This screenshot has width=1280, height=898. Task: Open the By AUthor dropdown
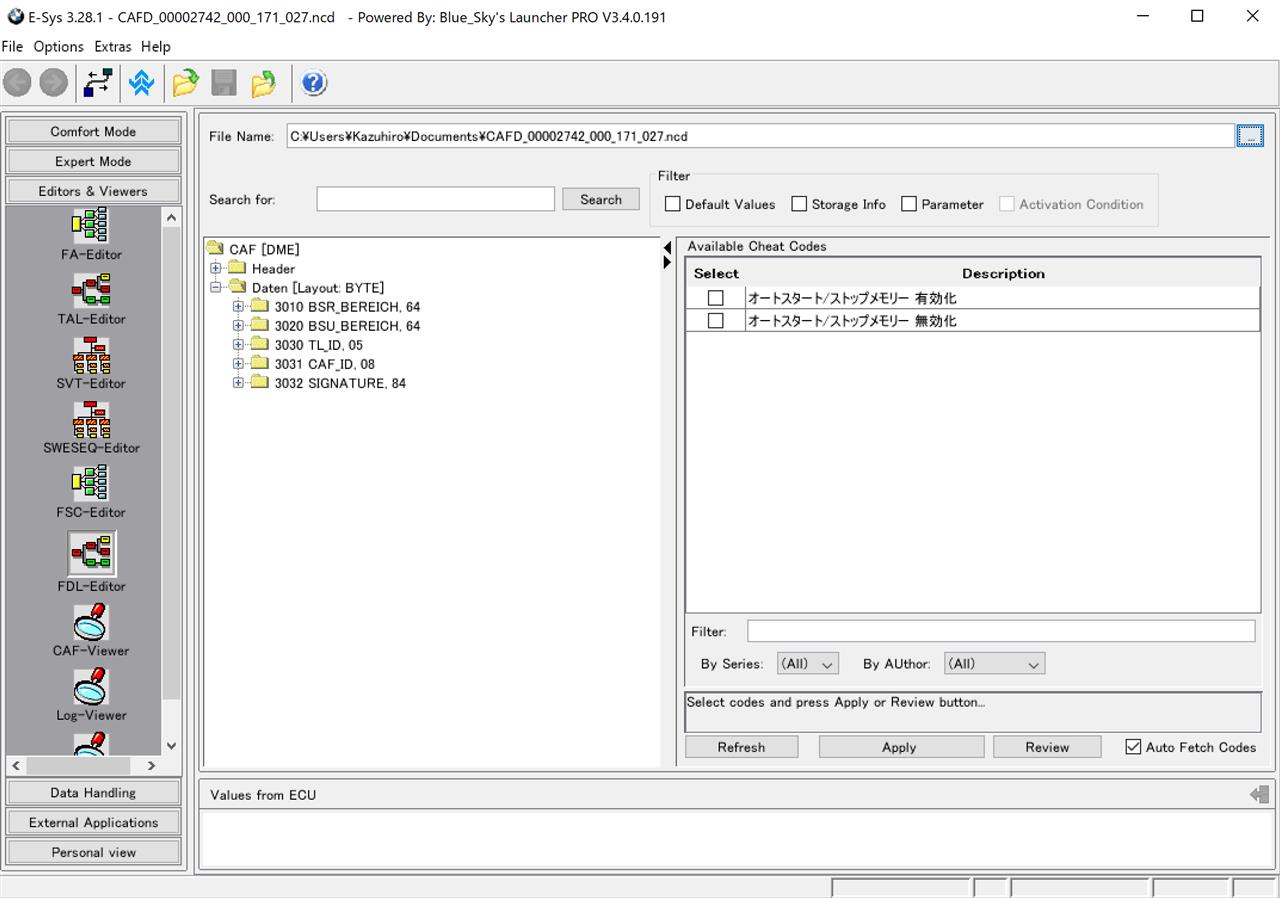(x=994, y=664)
